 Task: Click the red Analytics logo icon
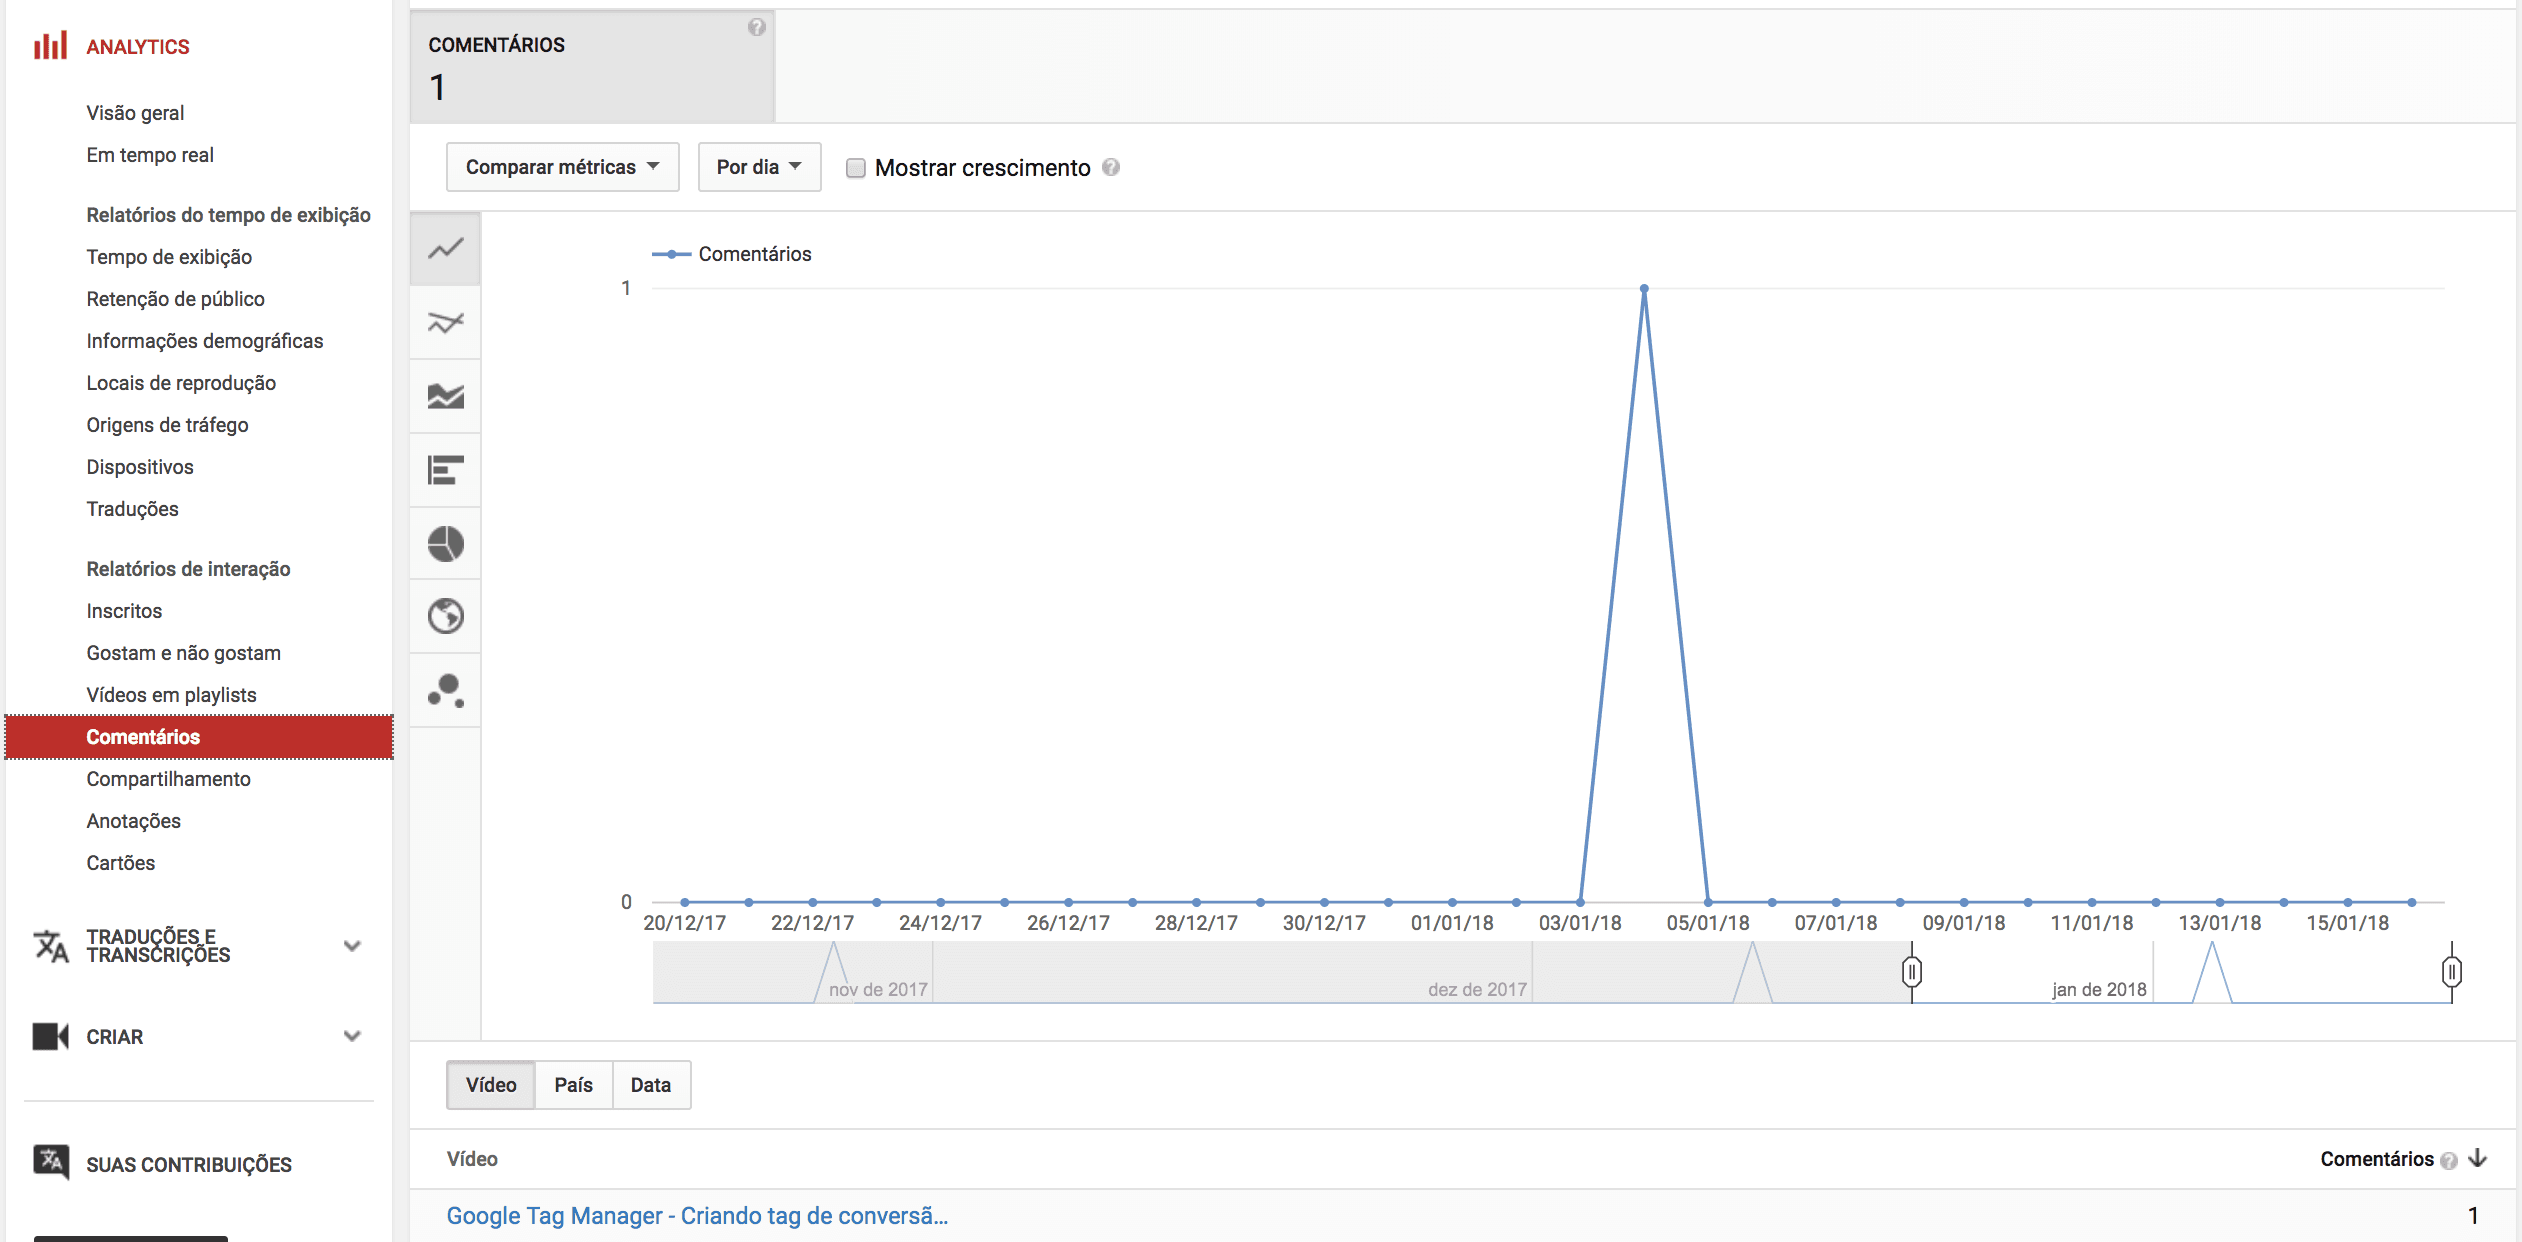pyautogui.click(x=51, y=44)
